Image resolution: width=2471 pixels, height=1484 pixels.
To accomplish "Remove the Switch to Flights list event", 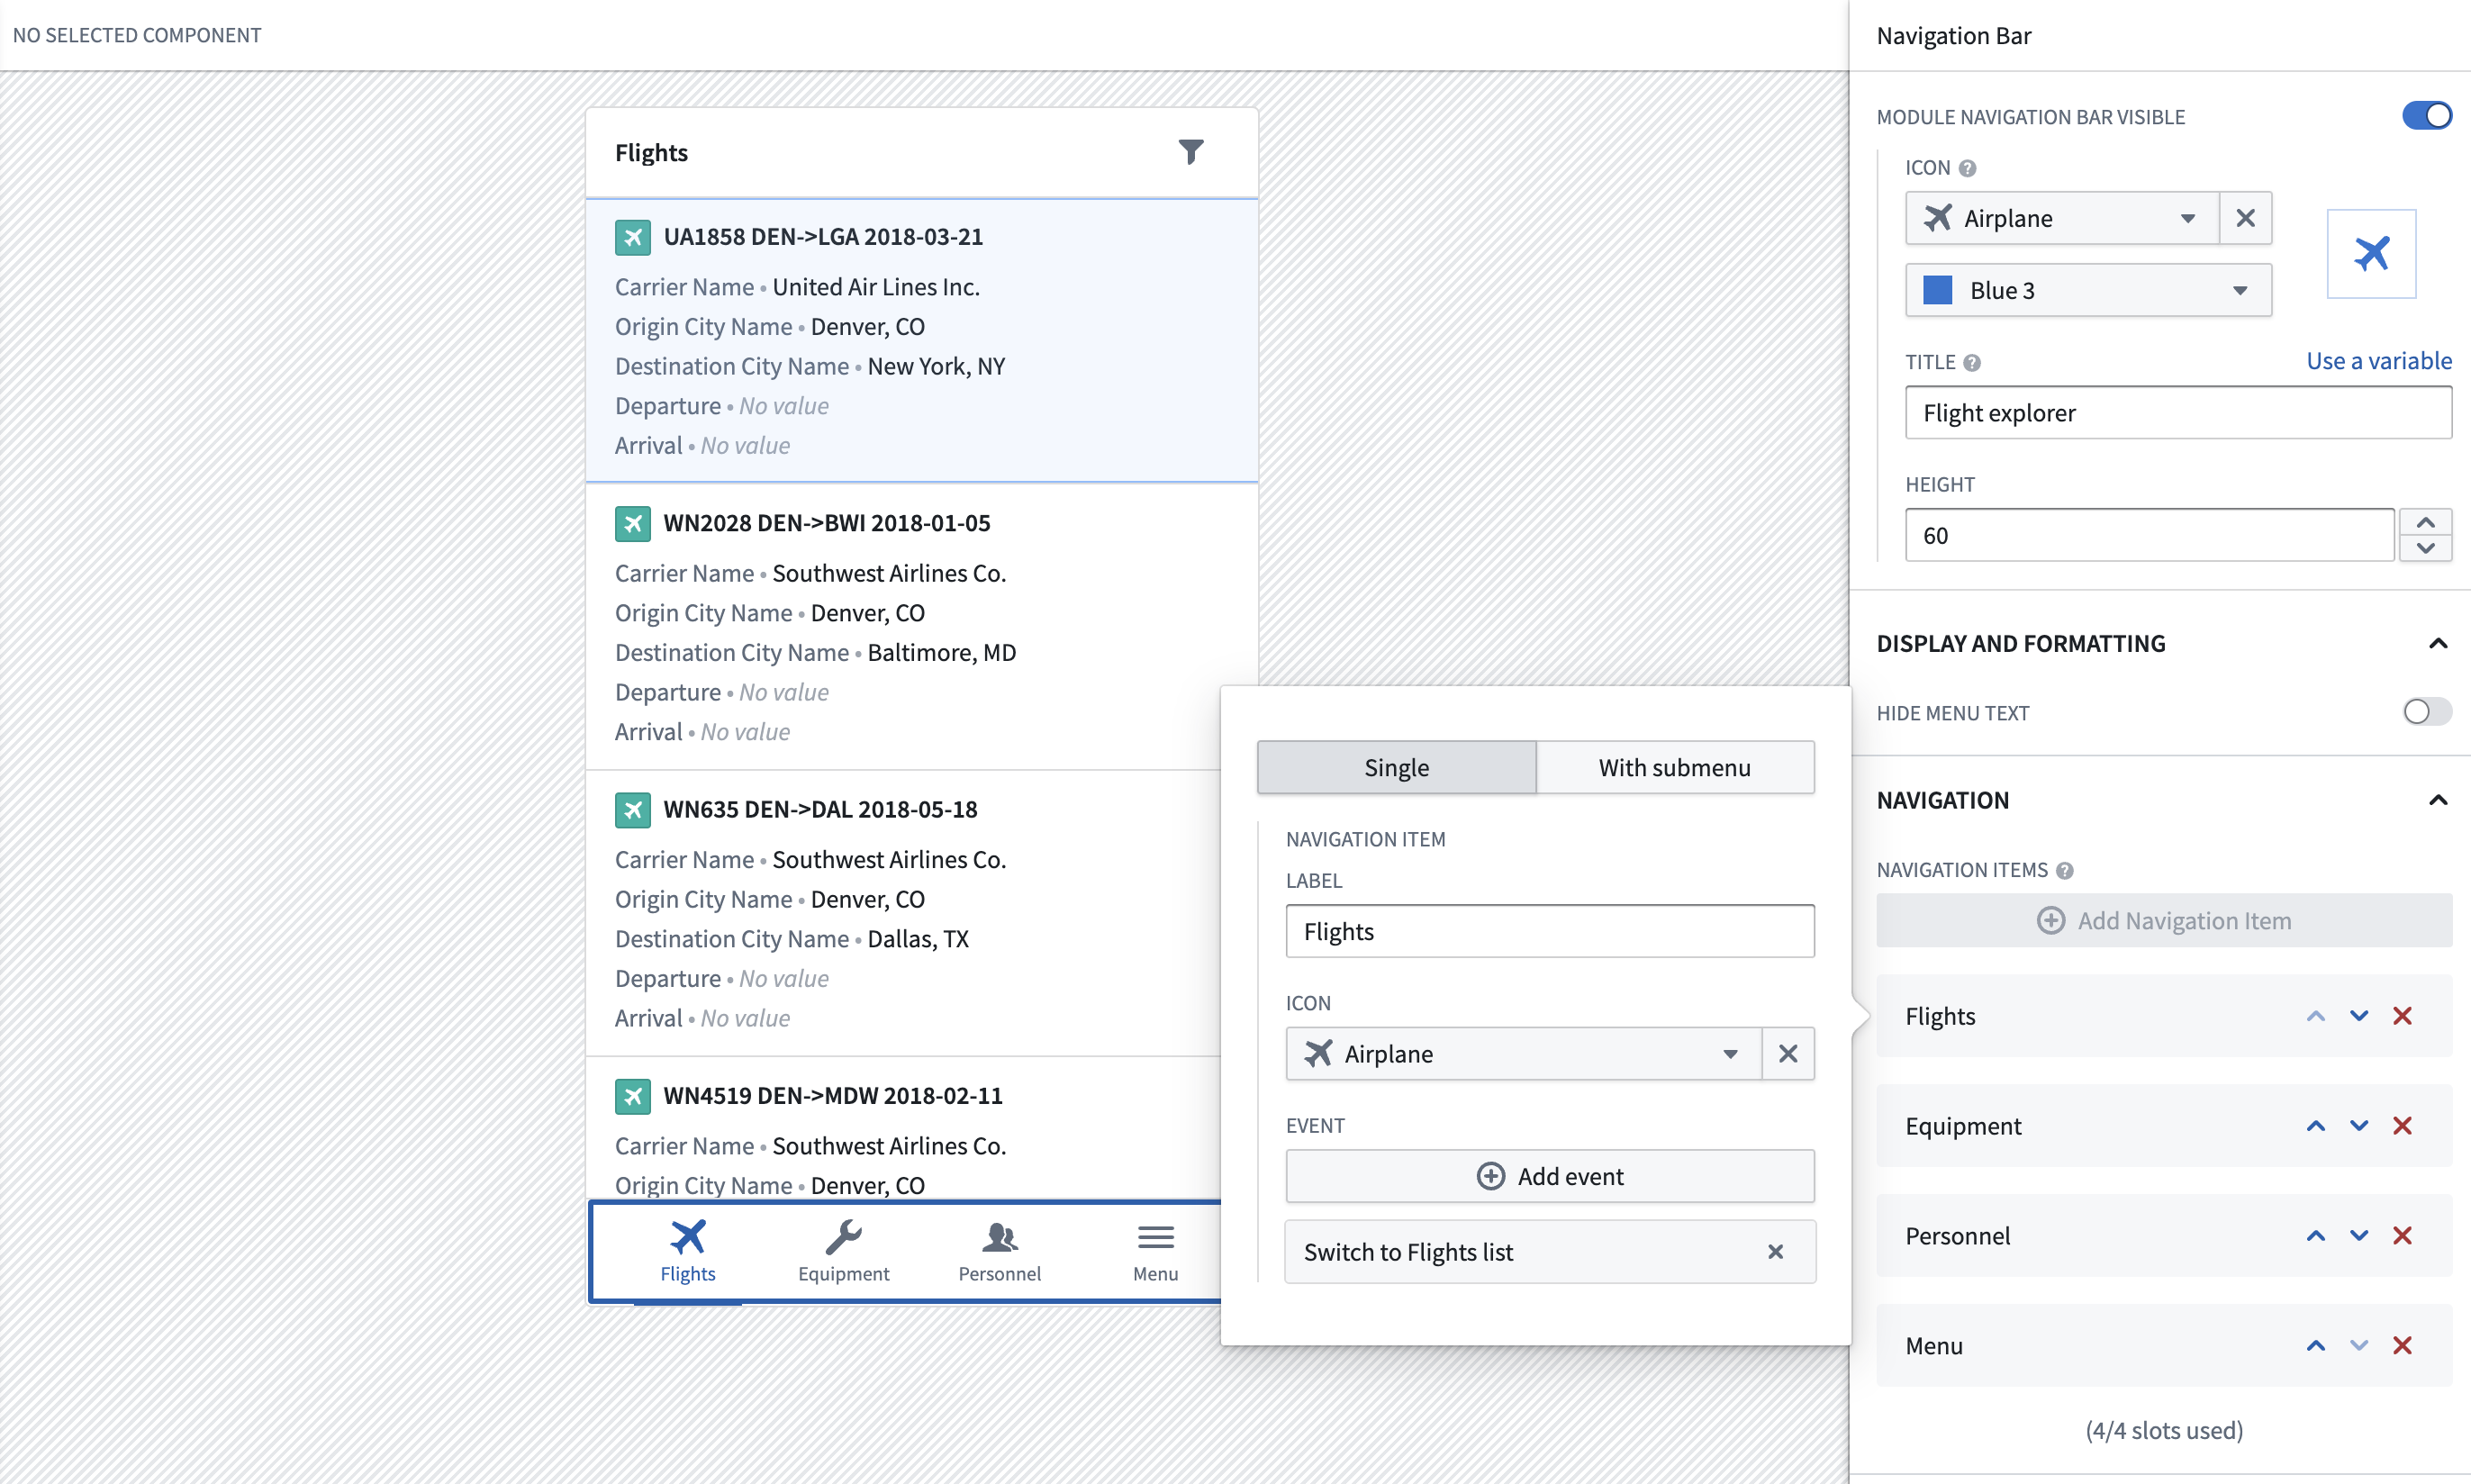I will tap(1775, 1252).
